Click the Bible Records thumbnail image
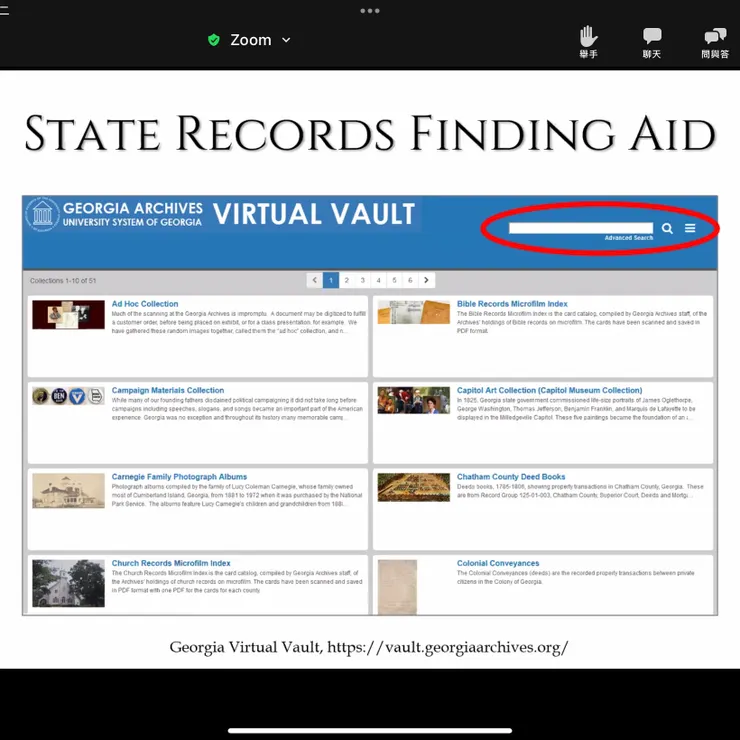The image size is (740, 740). coord(414,312)
